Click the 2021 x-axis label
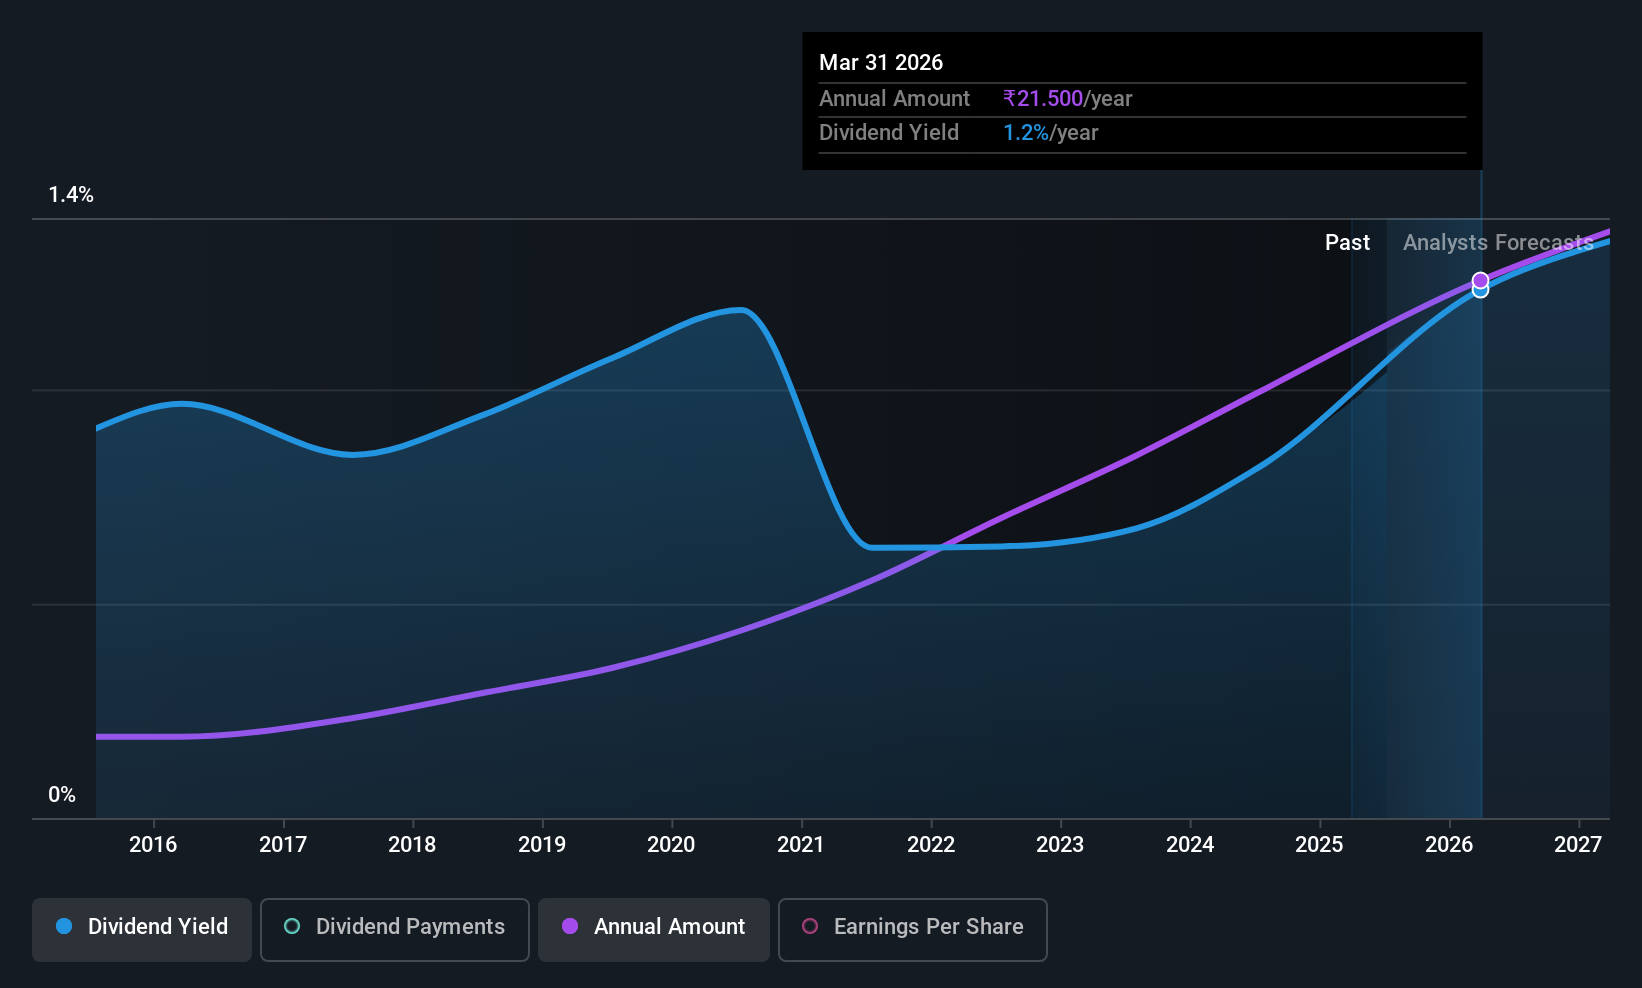The image size is (1642, 988). point(801,844)
